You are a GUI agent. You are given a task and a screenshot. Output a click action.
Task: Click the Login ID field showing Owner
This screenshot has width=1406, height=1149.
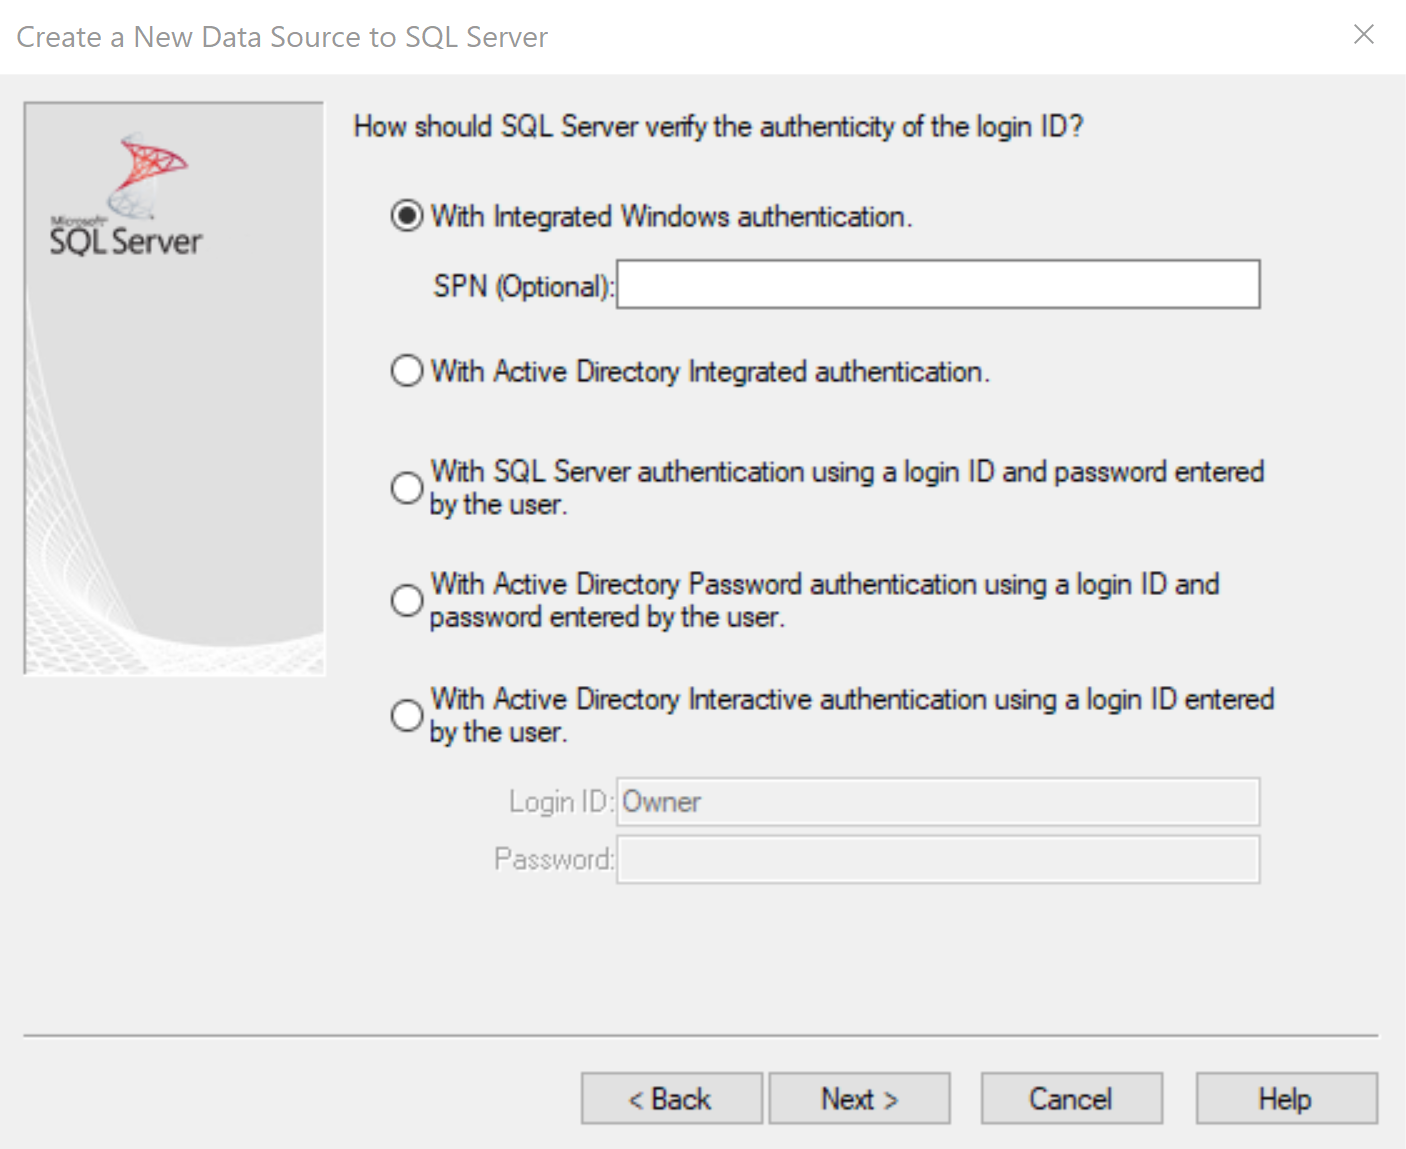click(x=937, y=801)
